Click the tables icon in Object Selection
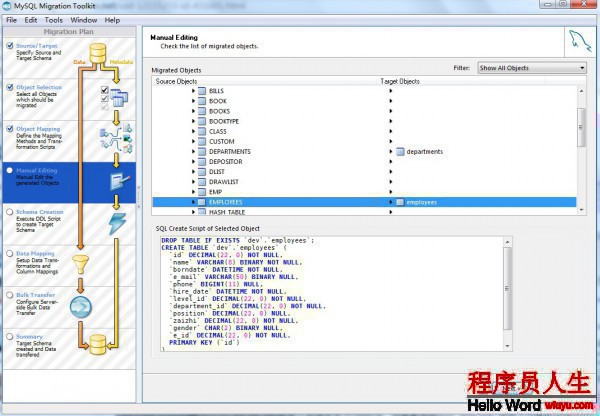 (119, 98)
